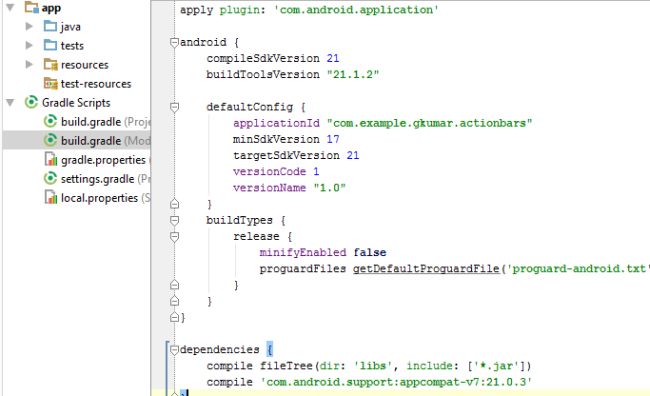Viewport: 650px width, 396px height.
Task: Select the test-resources folder
Action: pyautogui.click(x=96, y=84)
